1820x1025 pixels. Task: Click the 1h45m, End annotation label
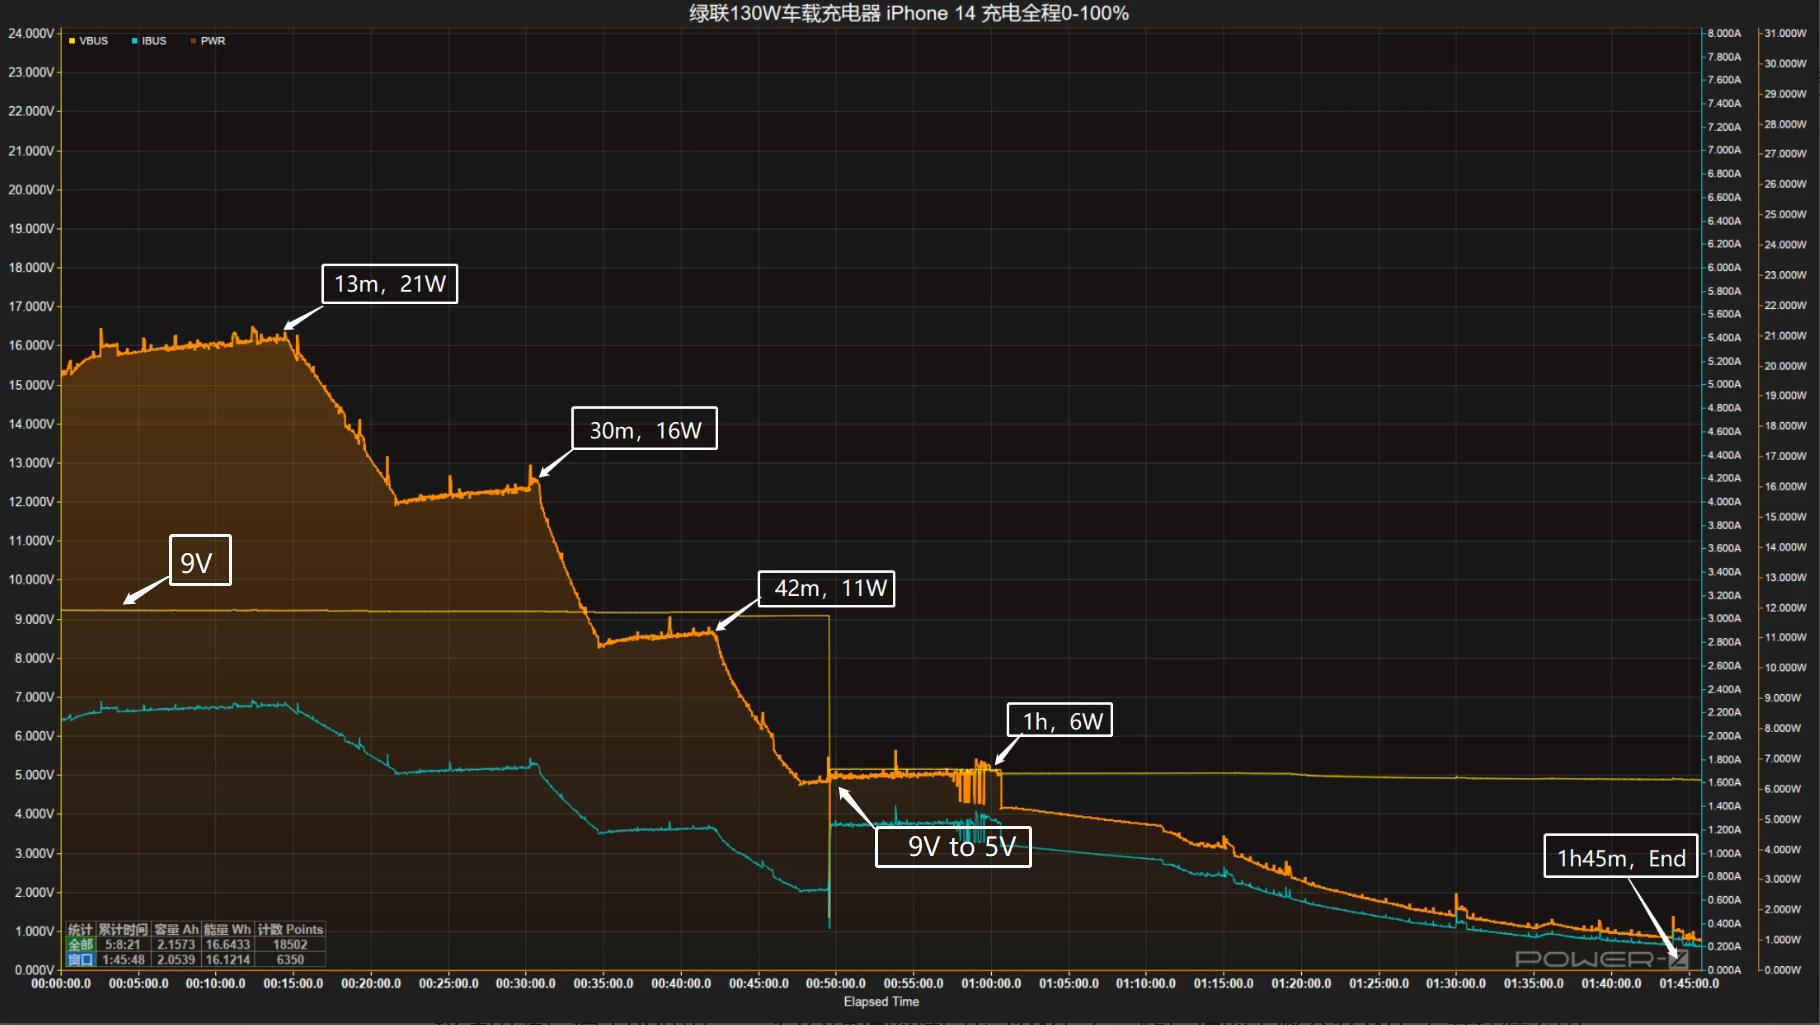pyautogui.click(x=1620, y=856)
